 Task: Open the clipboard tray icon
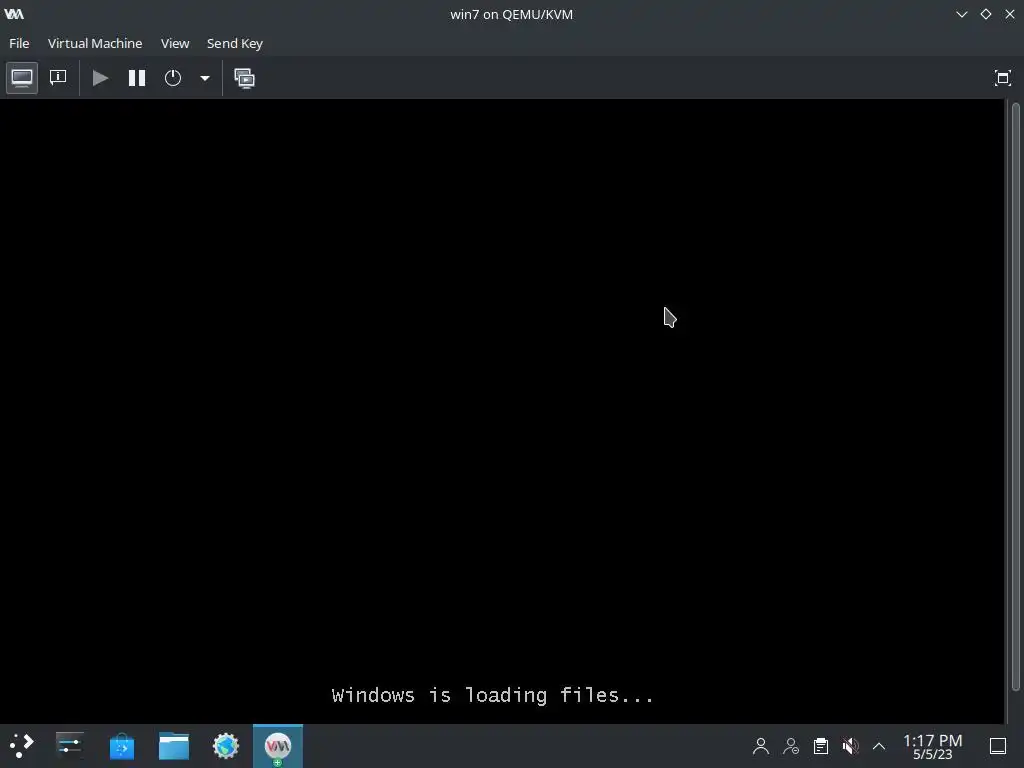point(821,746)
